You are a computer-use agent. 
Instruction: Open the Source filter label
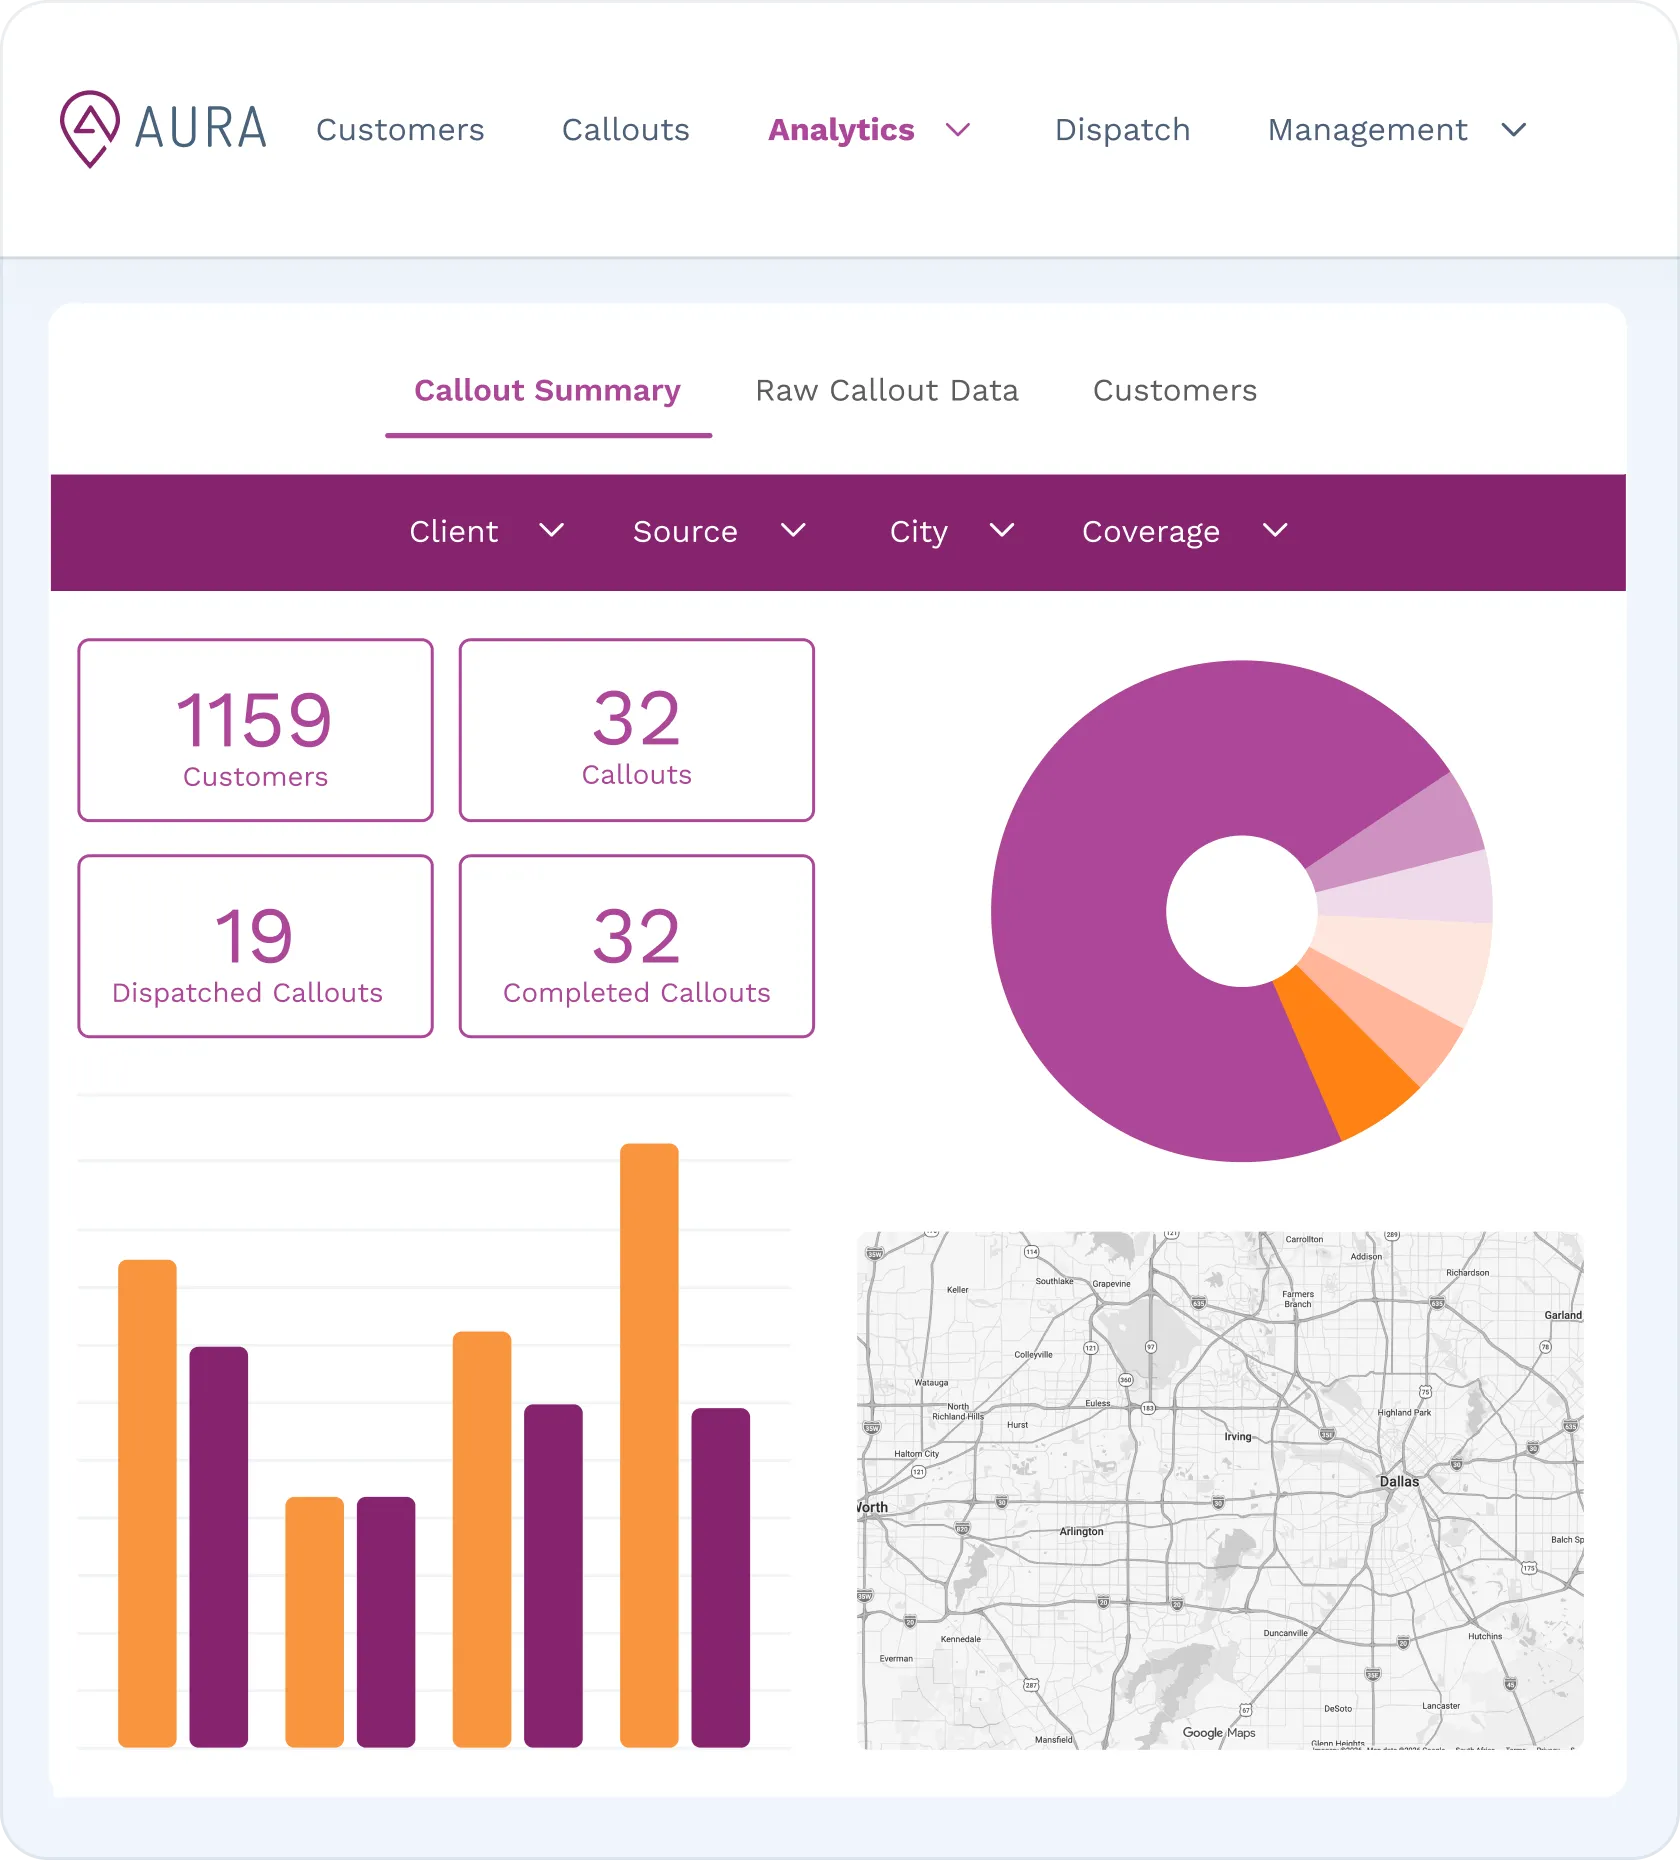click(x=685, y=532)
